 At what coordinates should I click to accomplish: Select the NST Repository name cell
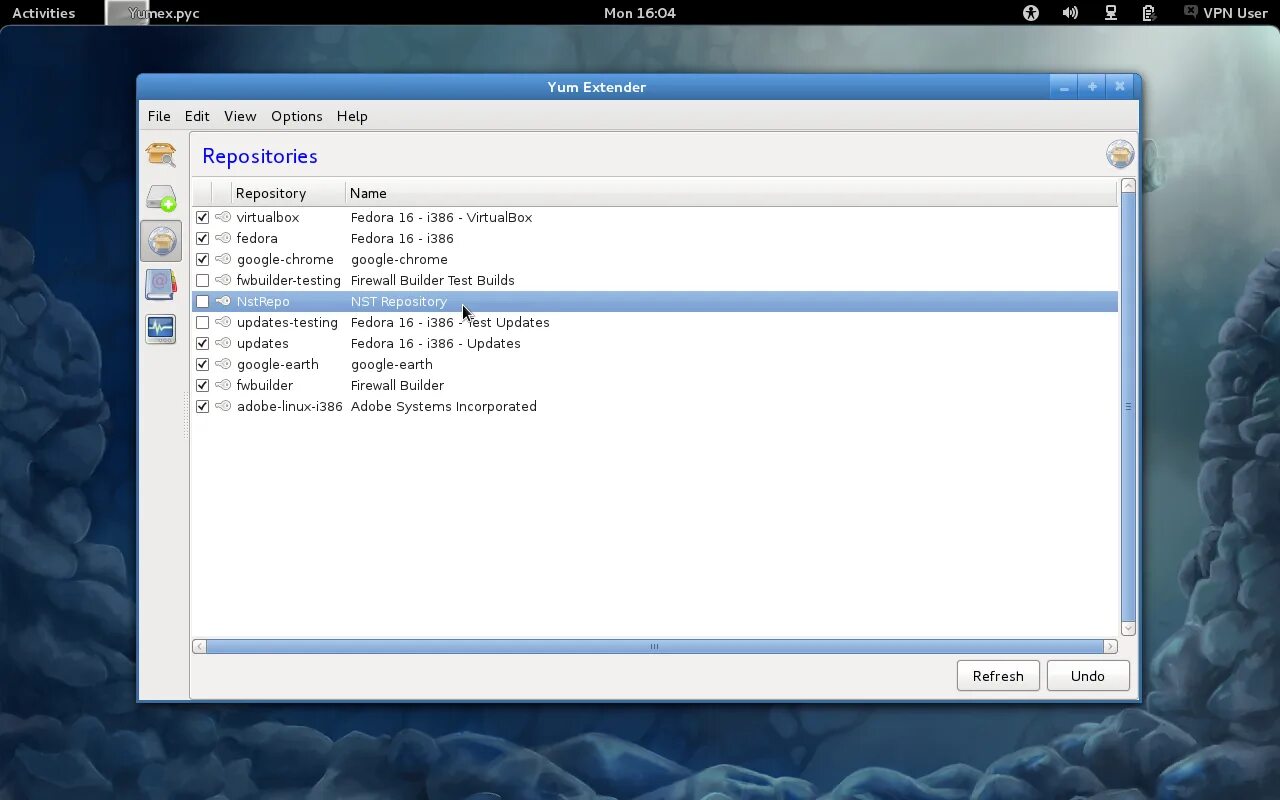[x=398, y=301]
